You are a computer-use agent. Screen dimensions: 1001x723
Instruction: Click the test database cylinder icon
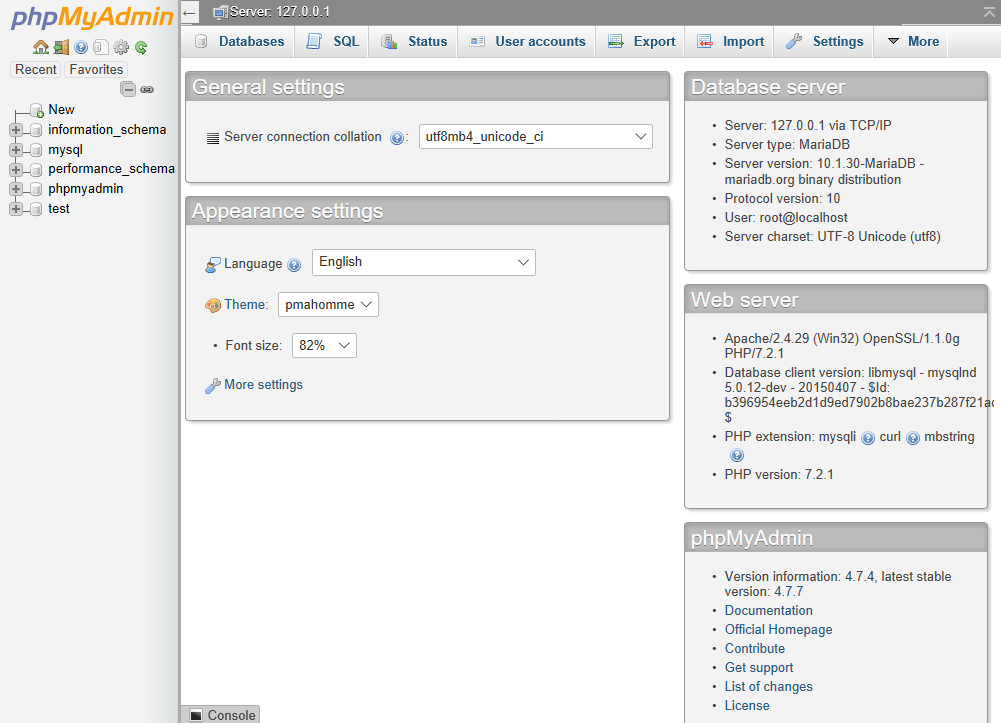point(36,209)
